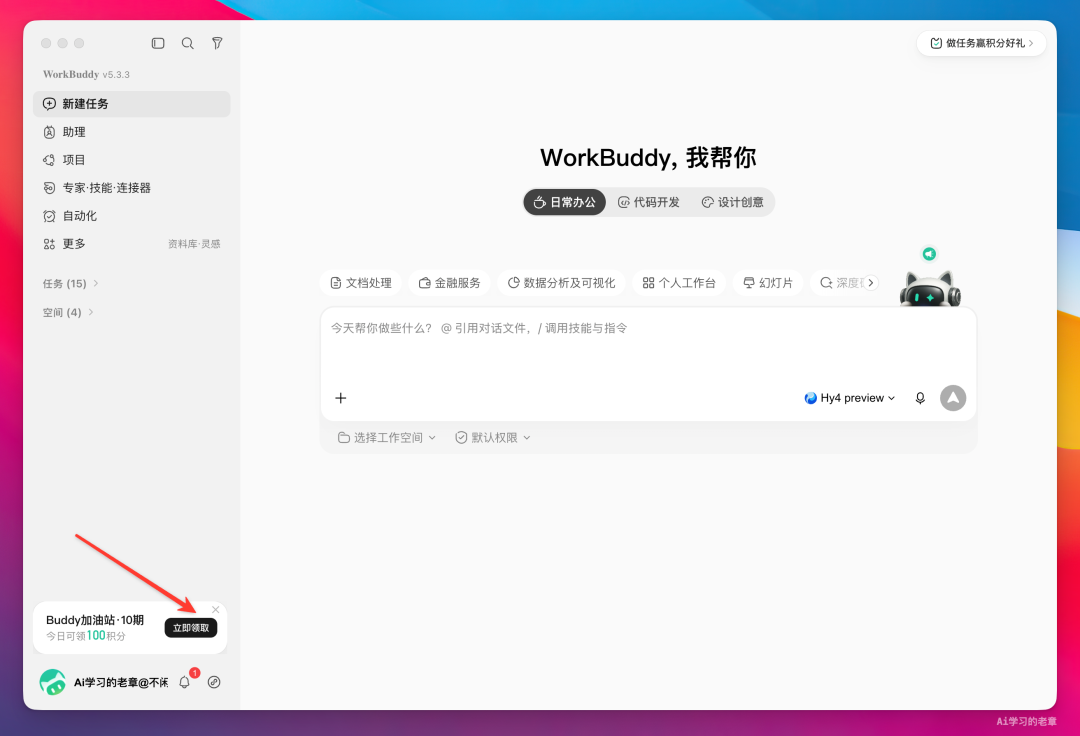The image size is (1080, 736).
Task: Click username Ai学习的老章@不闲
Action: point(121,682)
